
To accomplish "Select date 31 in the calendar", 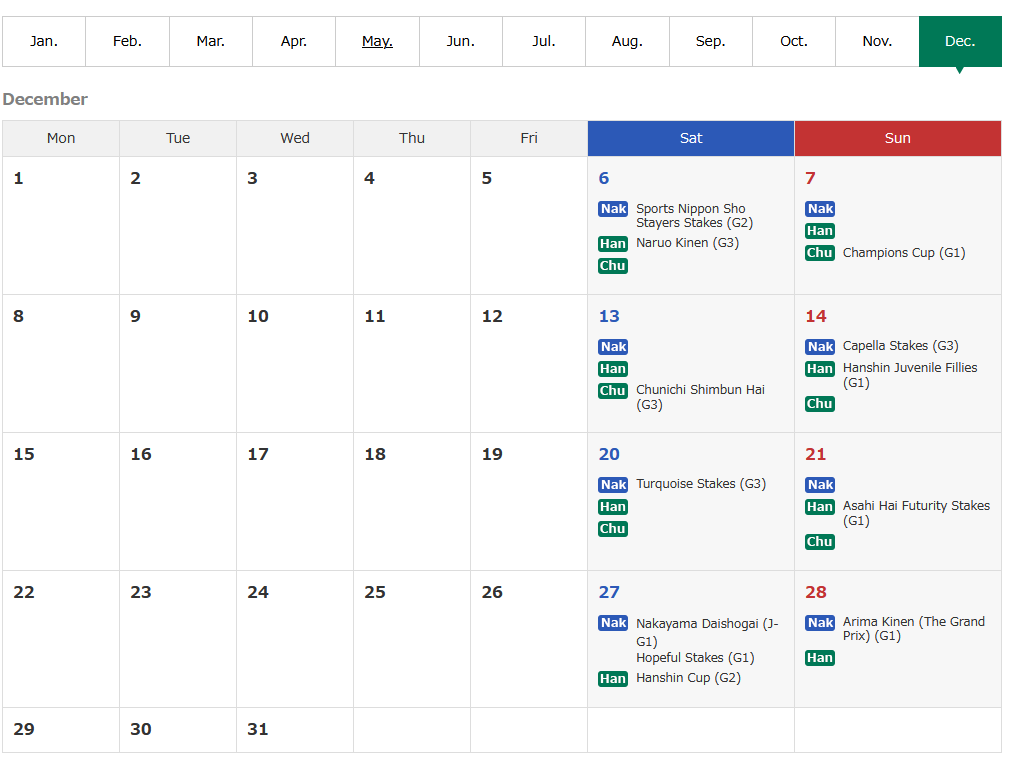I will tap(258, 729).
